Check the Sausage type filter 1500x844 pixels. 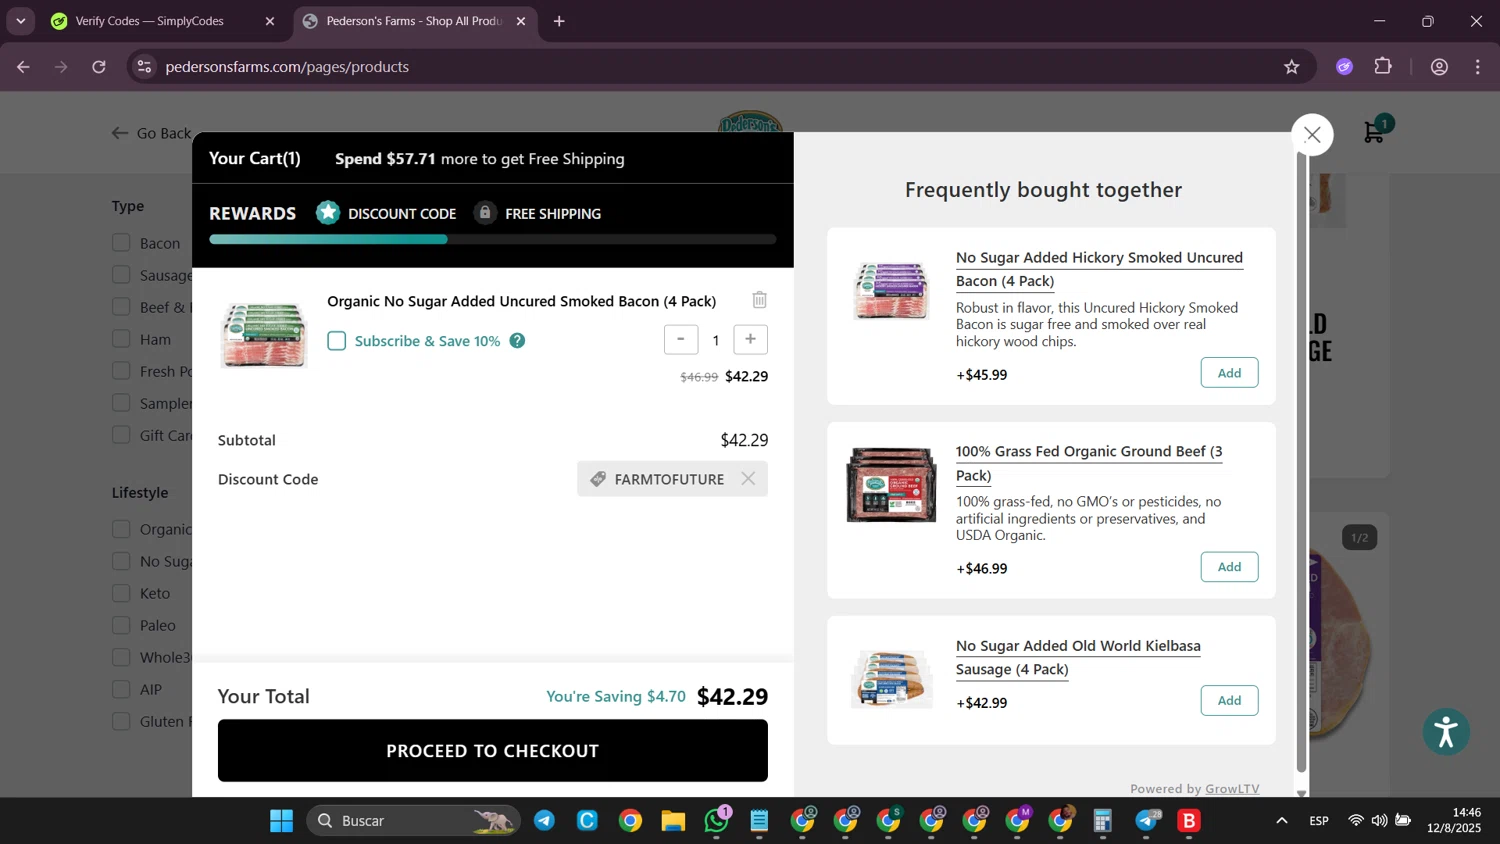(x=121, y=275)
